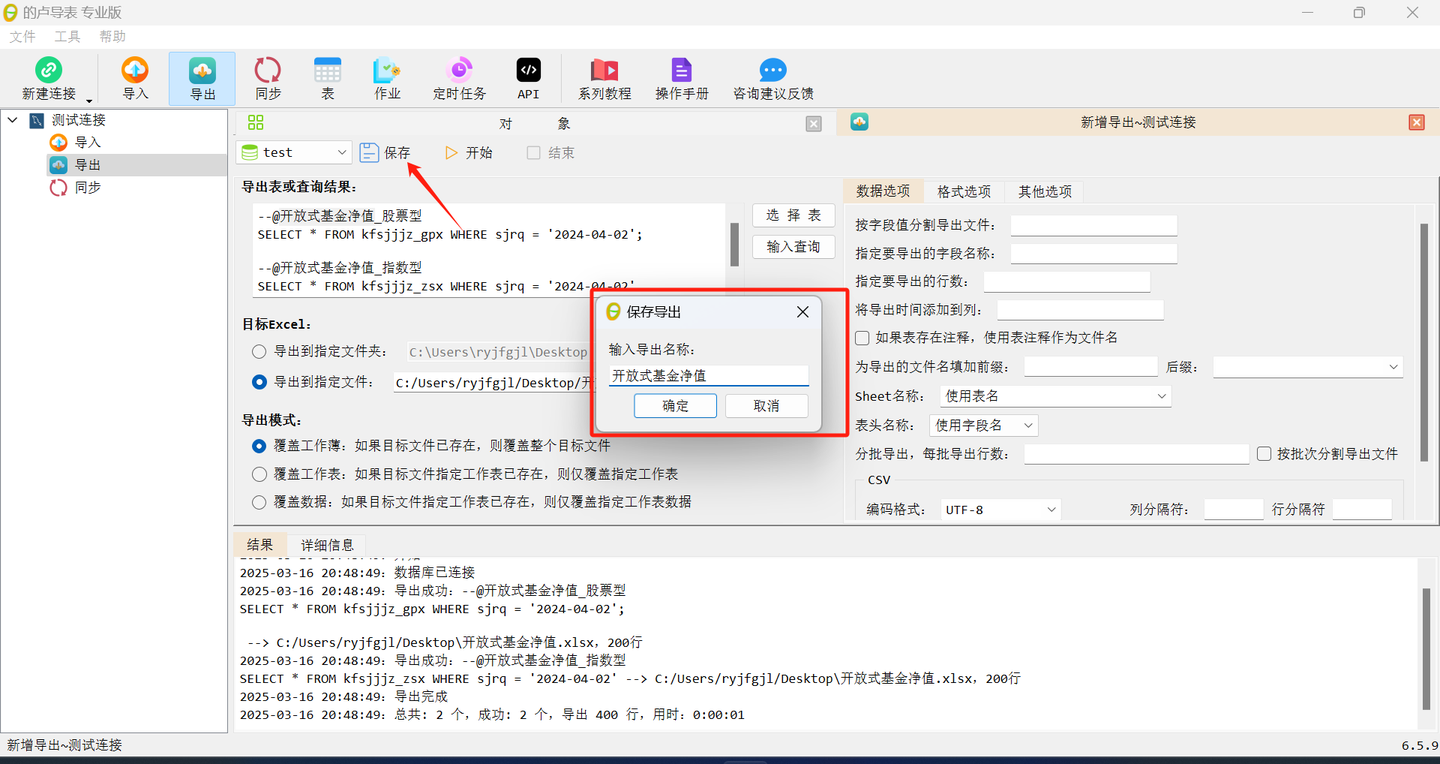1440x764 pixels.
Task: Open the 文件 menu
Action: point(22,36)
